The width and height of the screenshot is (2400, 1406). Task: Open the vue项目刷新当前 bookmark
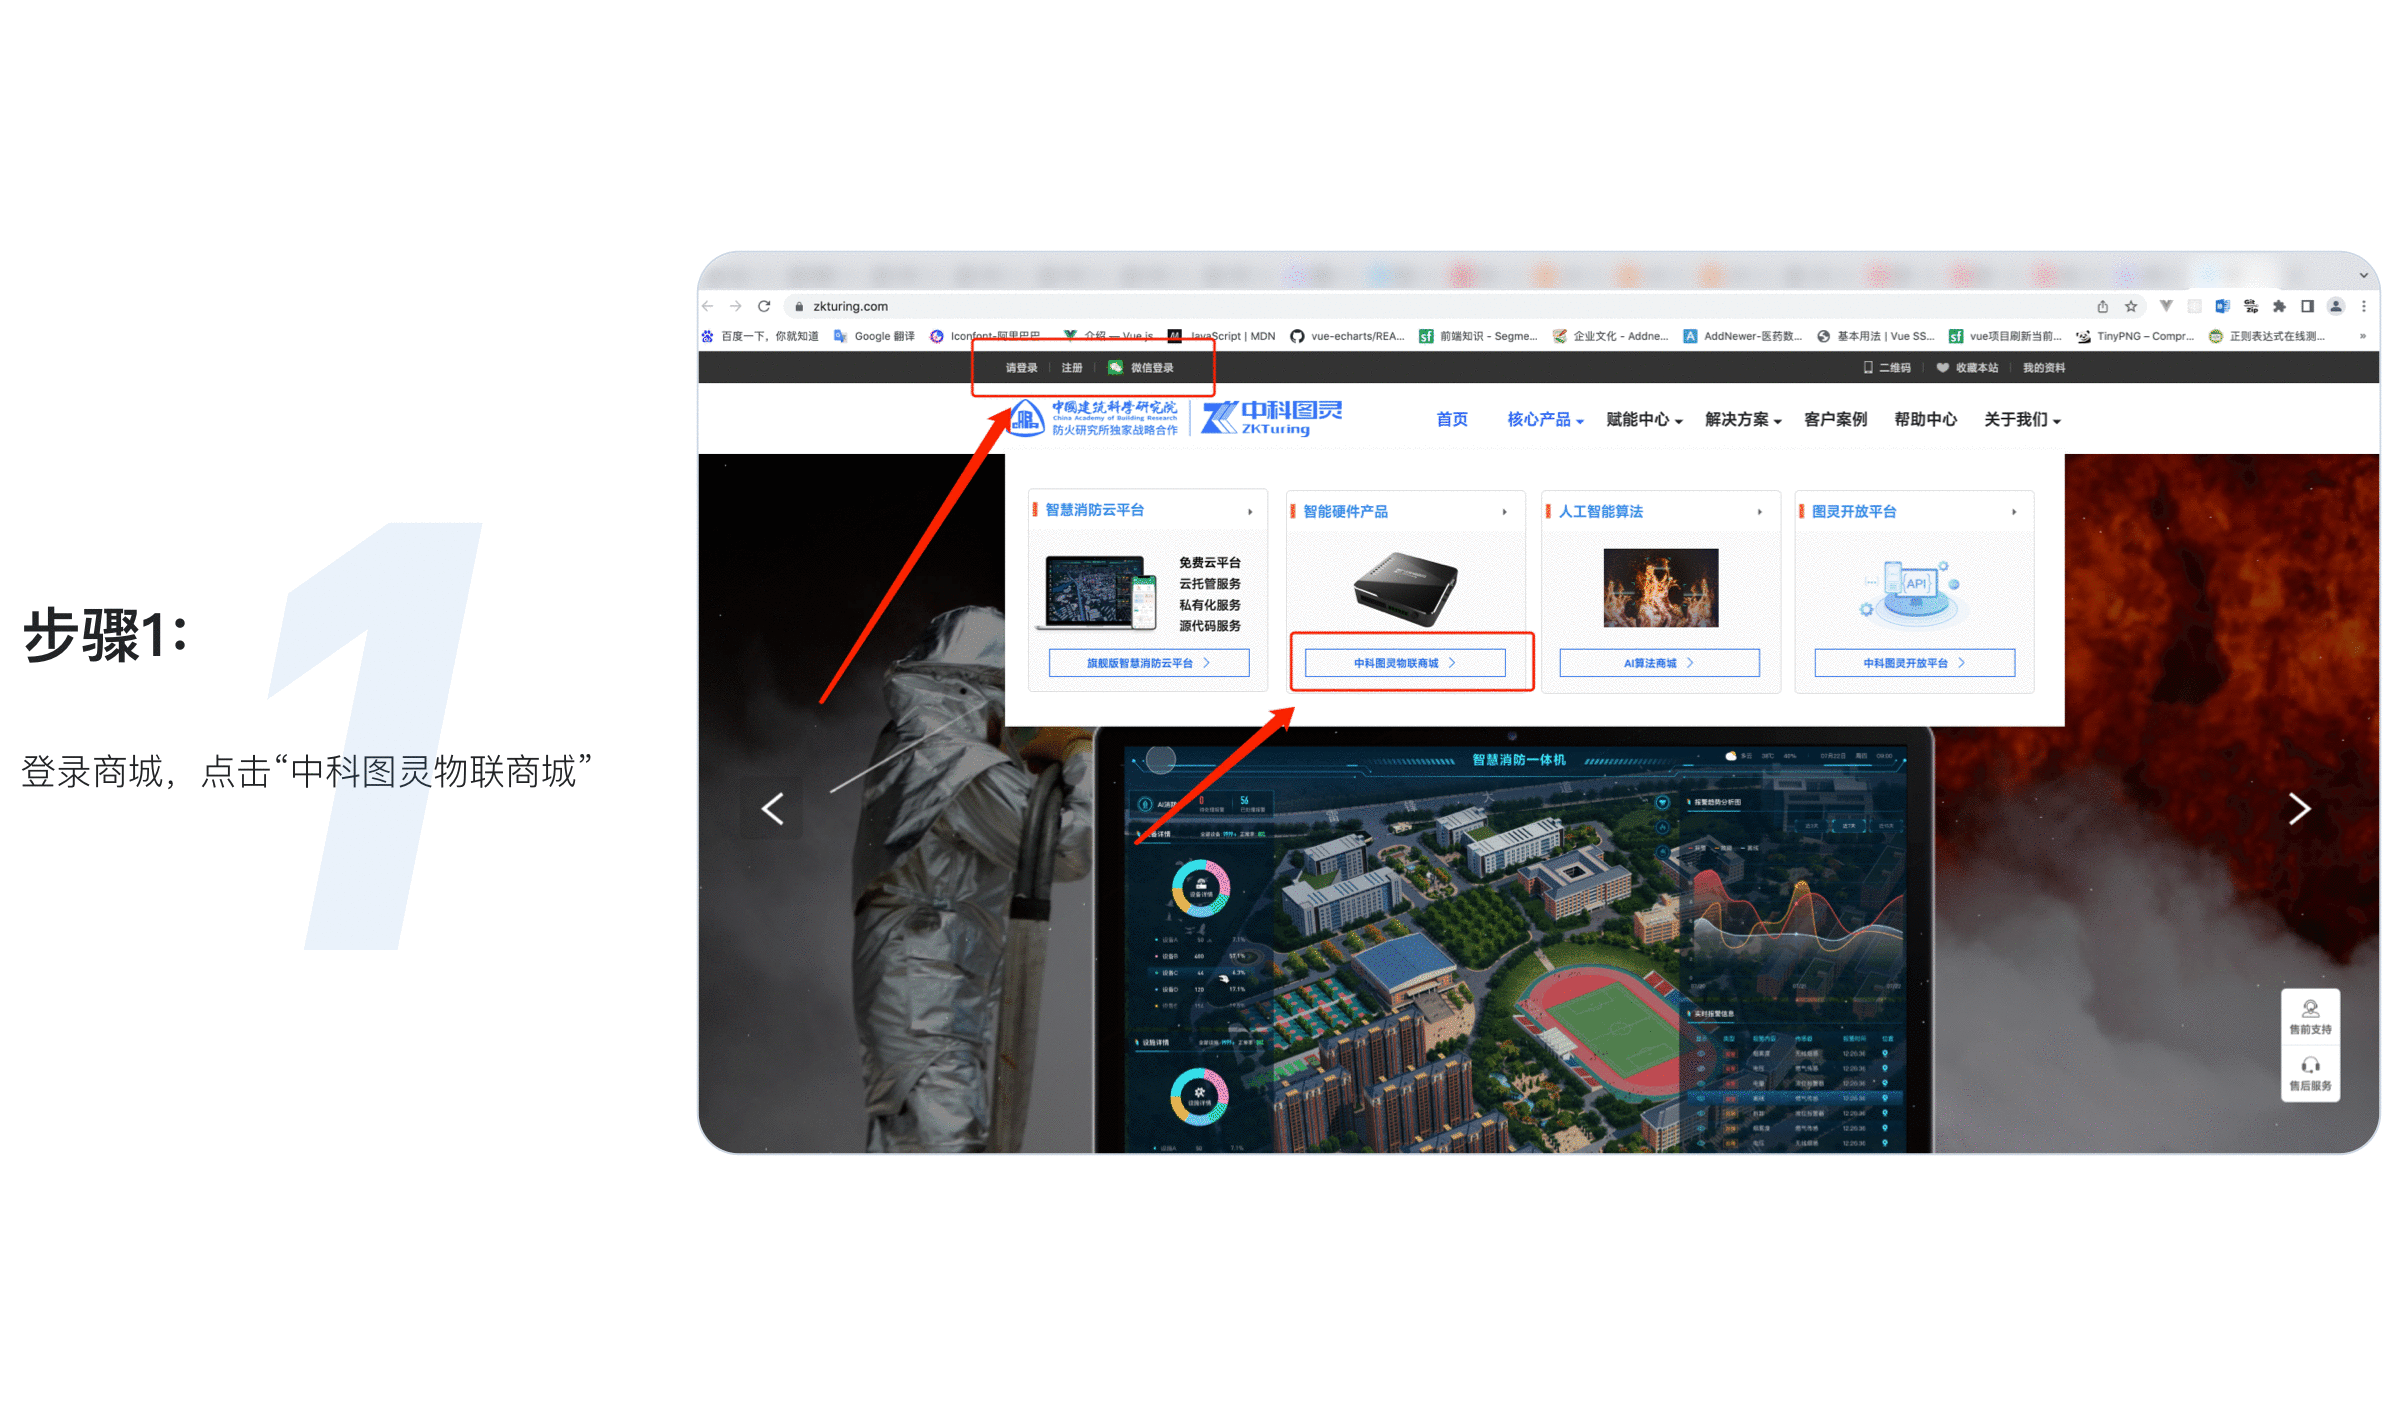click(x=2006, y=336)
